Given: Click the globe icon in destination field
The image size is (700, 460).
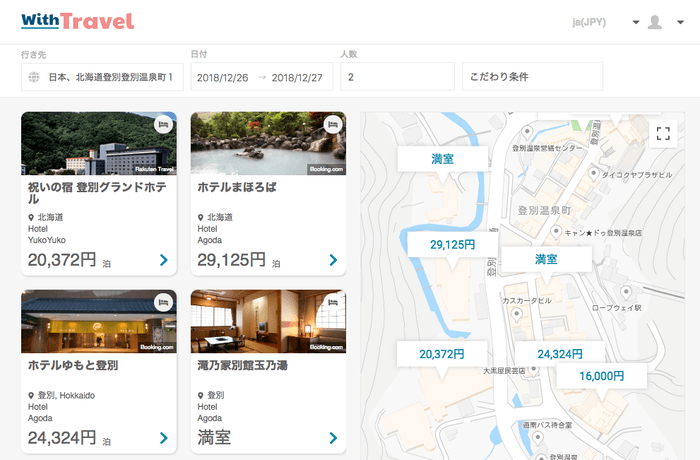Looking at the screenshot, I should (35, 77).
